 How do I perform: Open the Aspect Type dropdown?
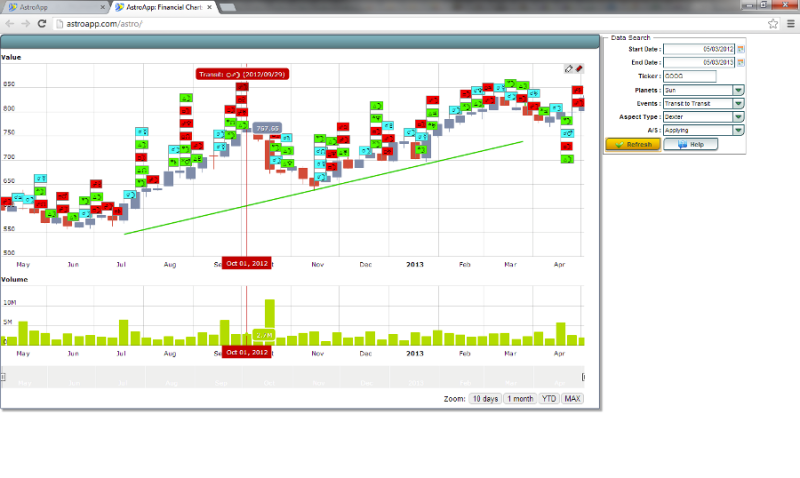pos(739,116)
